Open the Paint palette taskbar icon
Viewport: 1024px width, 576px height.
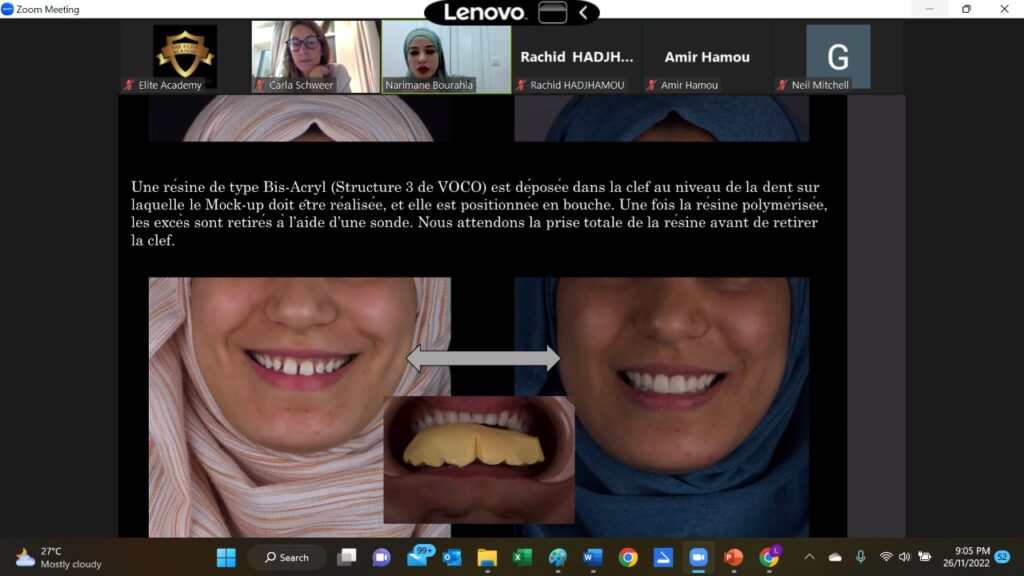coord(558,557)
